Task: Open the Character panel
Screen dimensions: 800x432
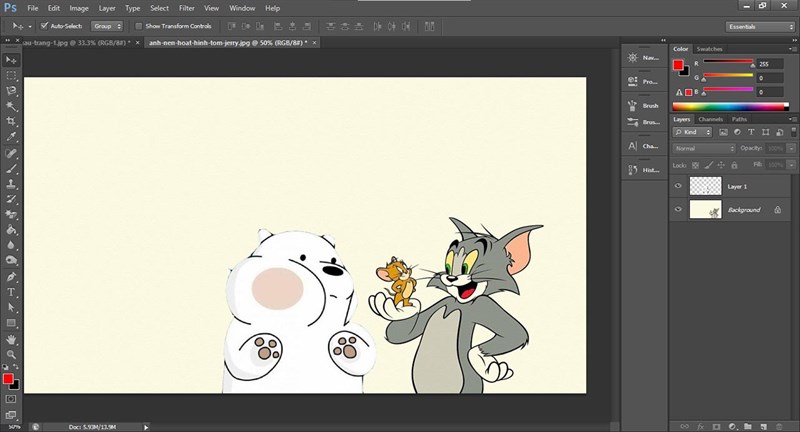Action: pyautogui.click(x=644, y=146)
